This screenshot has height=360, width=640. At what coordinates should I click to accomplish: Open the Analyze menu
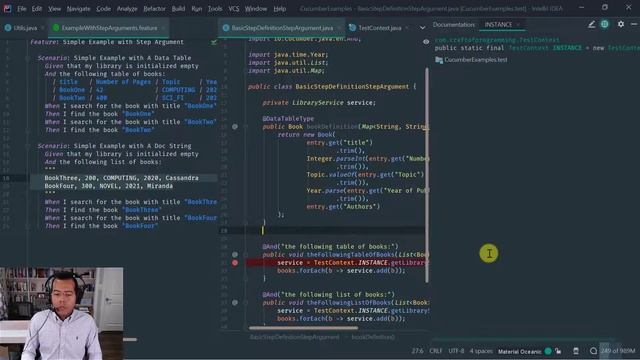coord(127,9)
